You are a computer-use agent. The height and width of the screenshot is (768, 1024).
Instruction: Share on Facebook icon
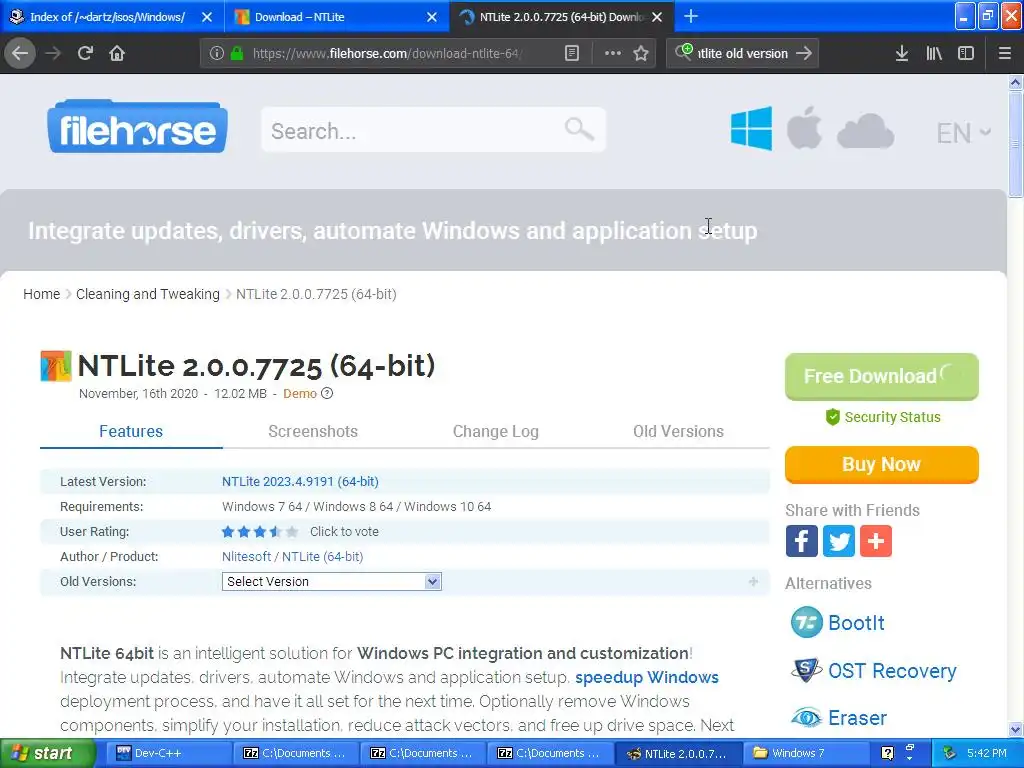pos(801,541)
